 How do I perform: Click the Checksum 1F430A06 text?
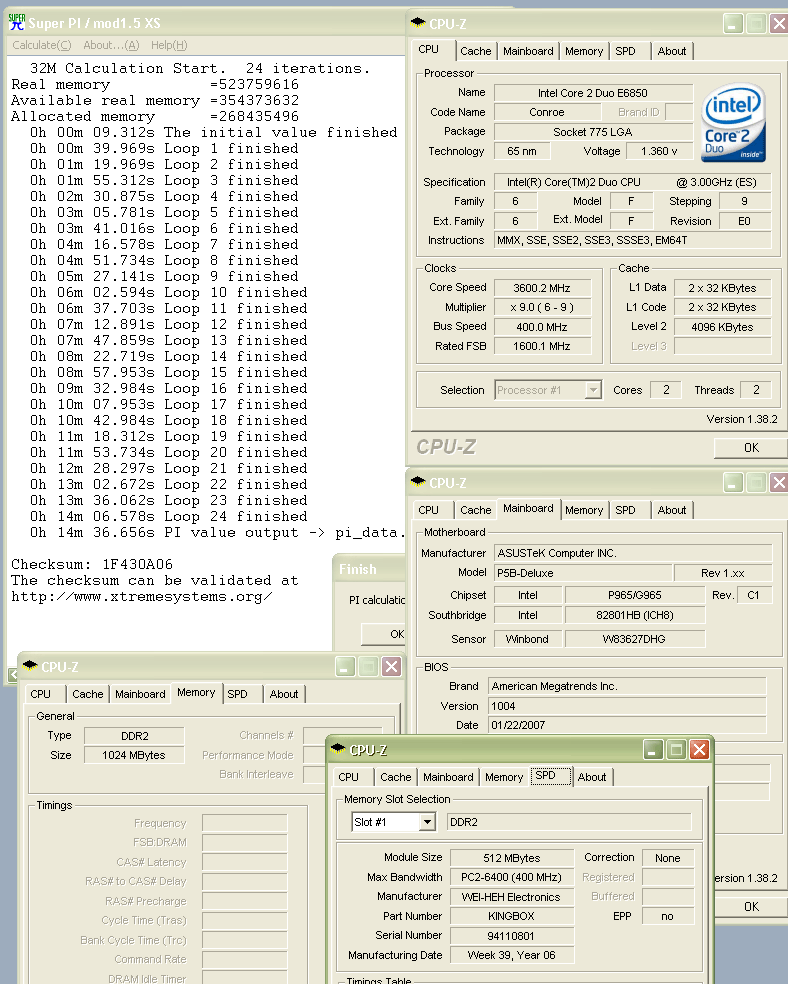point(92,564)
